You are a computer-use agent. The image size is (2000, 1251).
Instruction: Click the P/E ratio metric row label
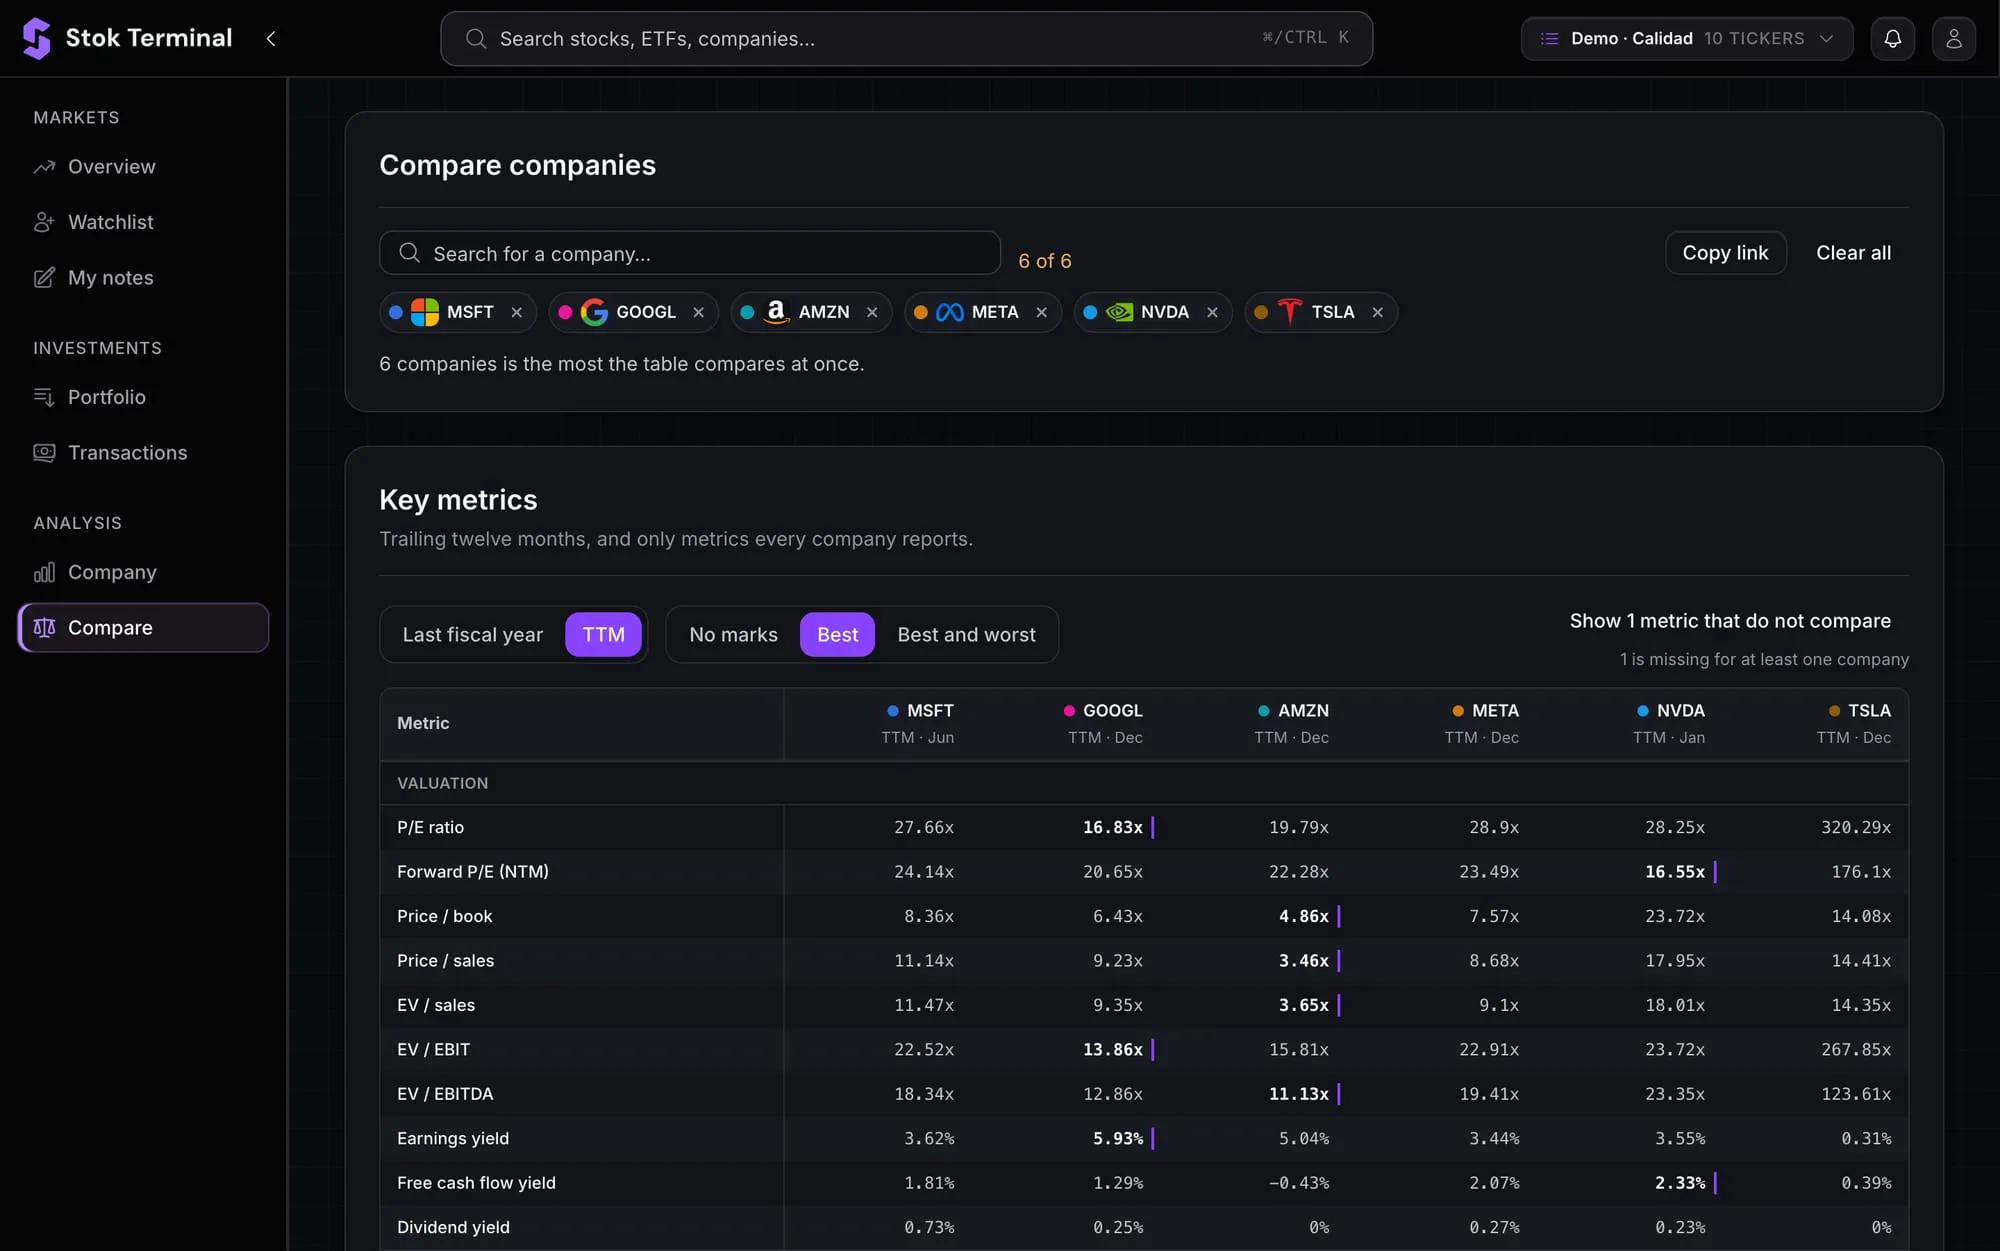click(431, 828)
